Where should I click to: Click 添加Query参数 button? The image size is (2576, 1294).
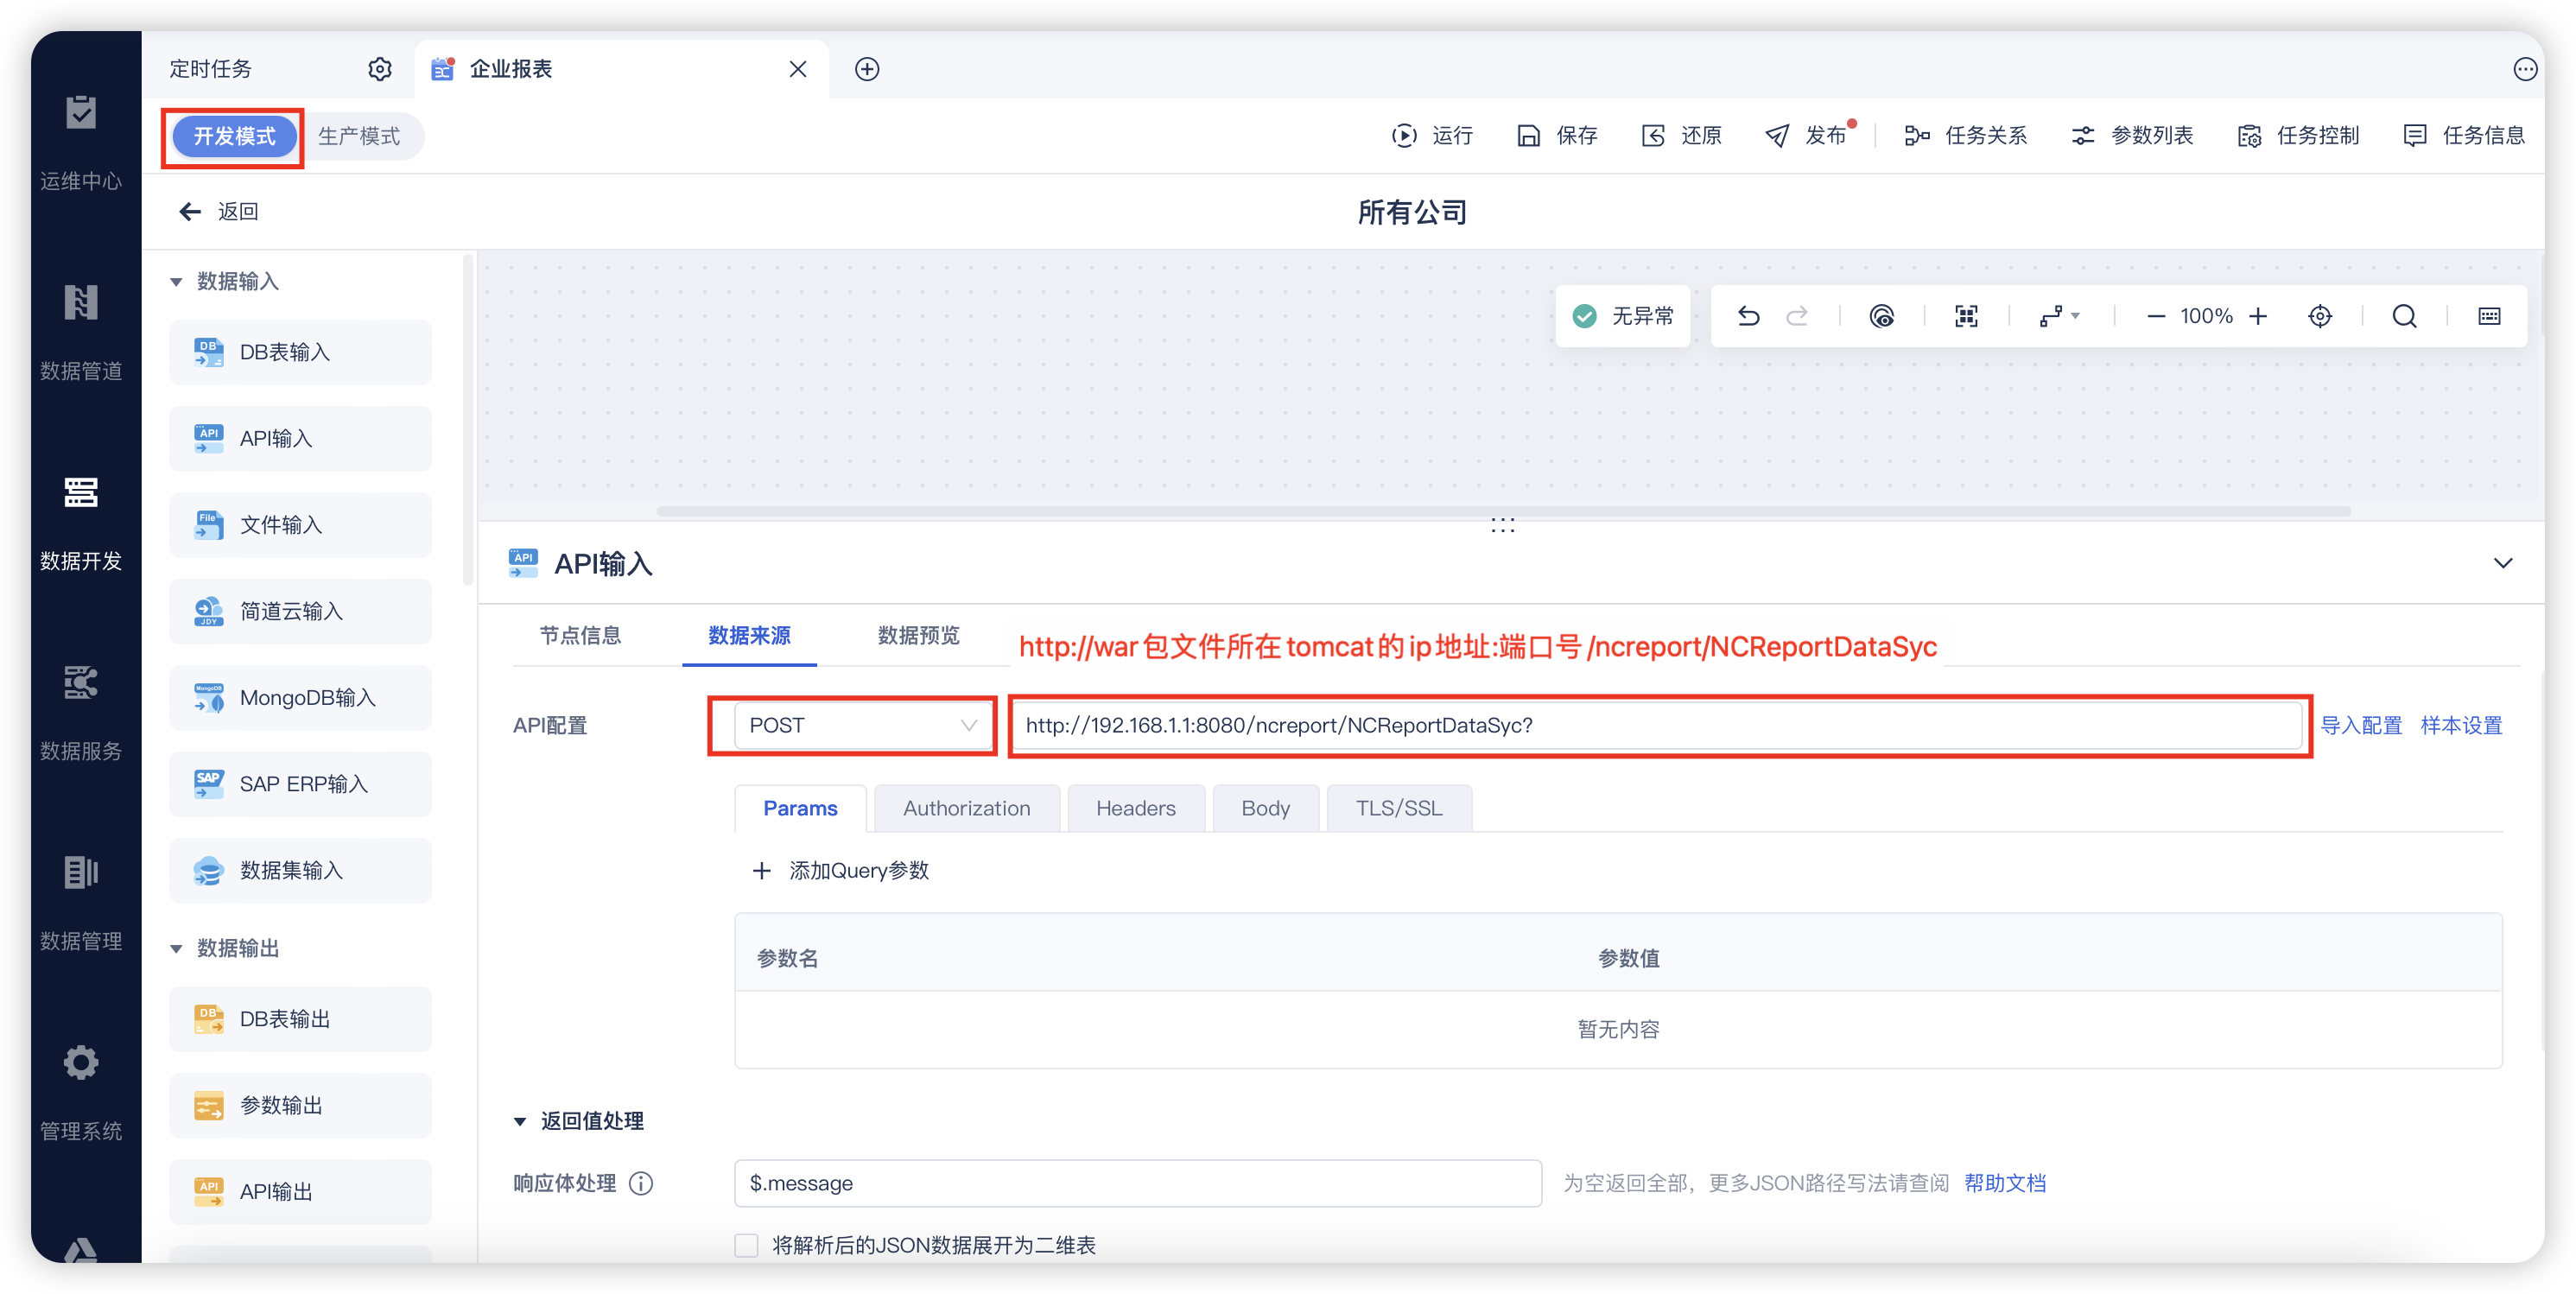841,870
